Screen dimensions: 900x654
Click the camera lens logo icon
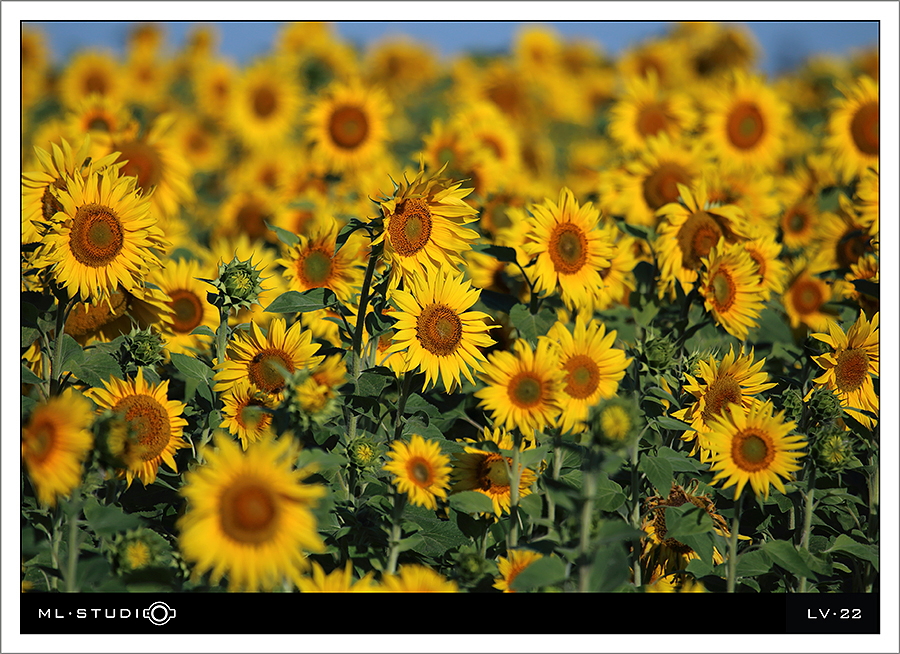click(x=160, y=613)
